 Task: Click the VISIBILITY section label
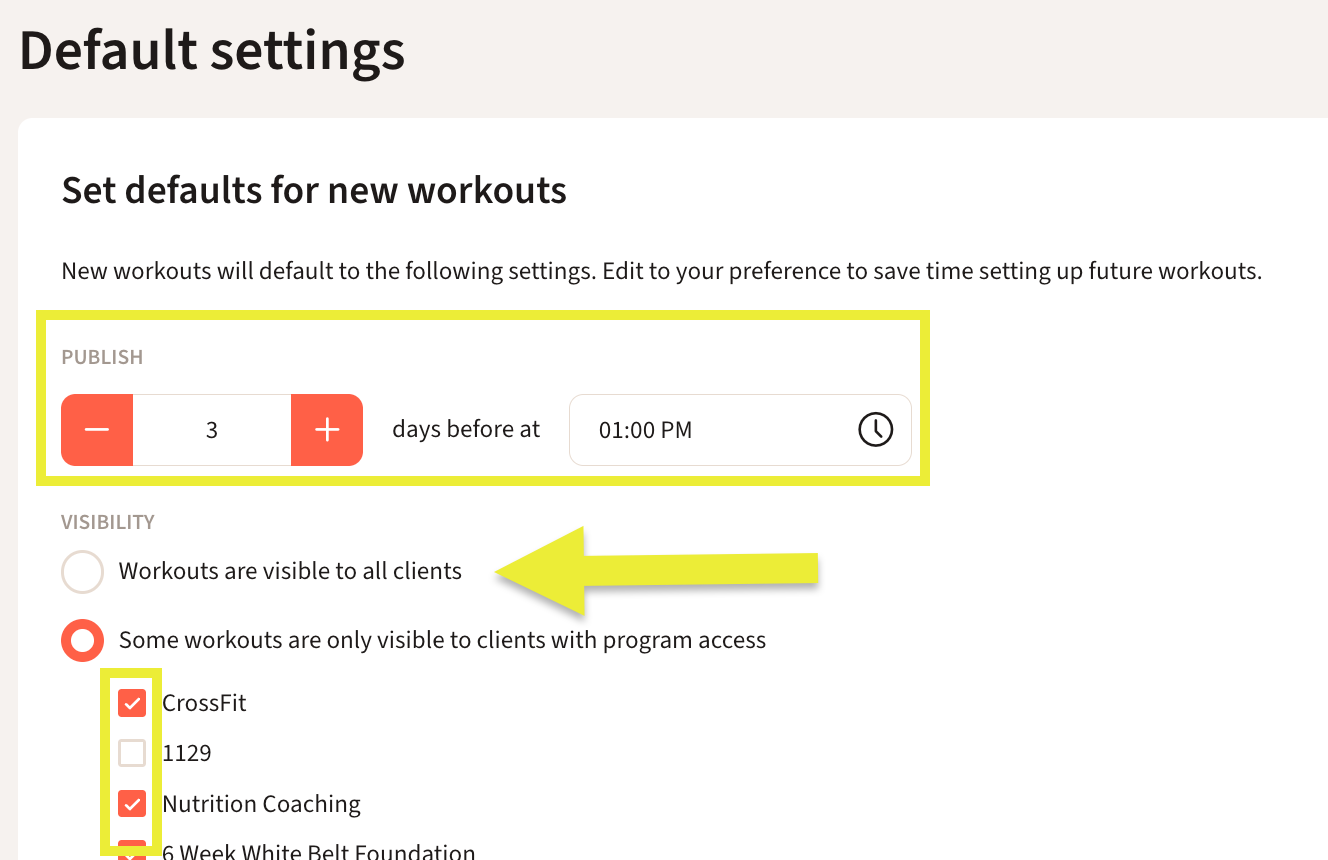click(x=108, y=522)
